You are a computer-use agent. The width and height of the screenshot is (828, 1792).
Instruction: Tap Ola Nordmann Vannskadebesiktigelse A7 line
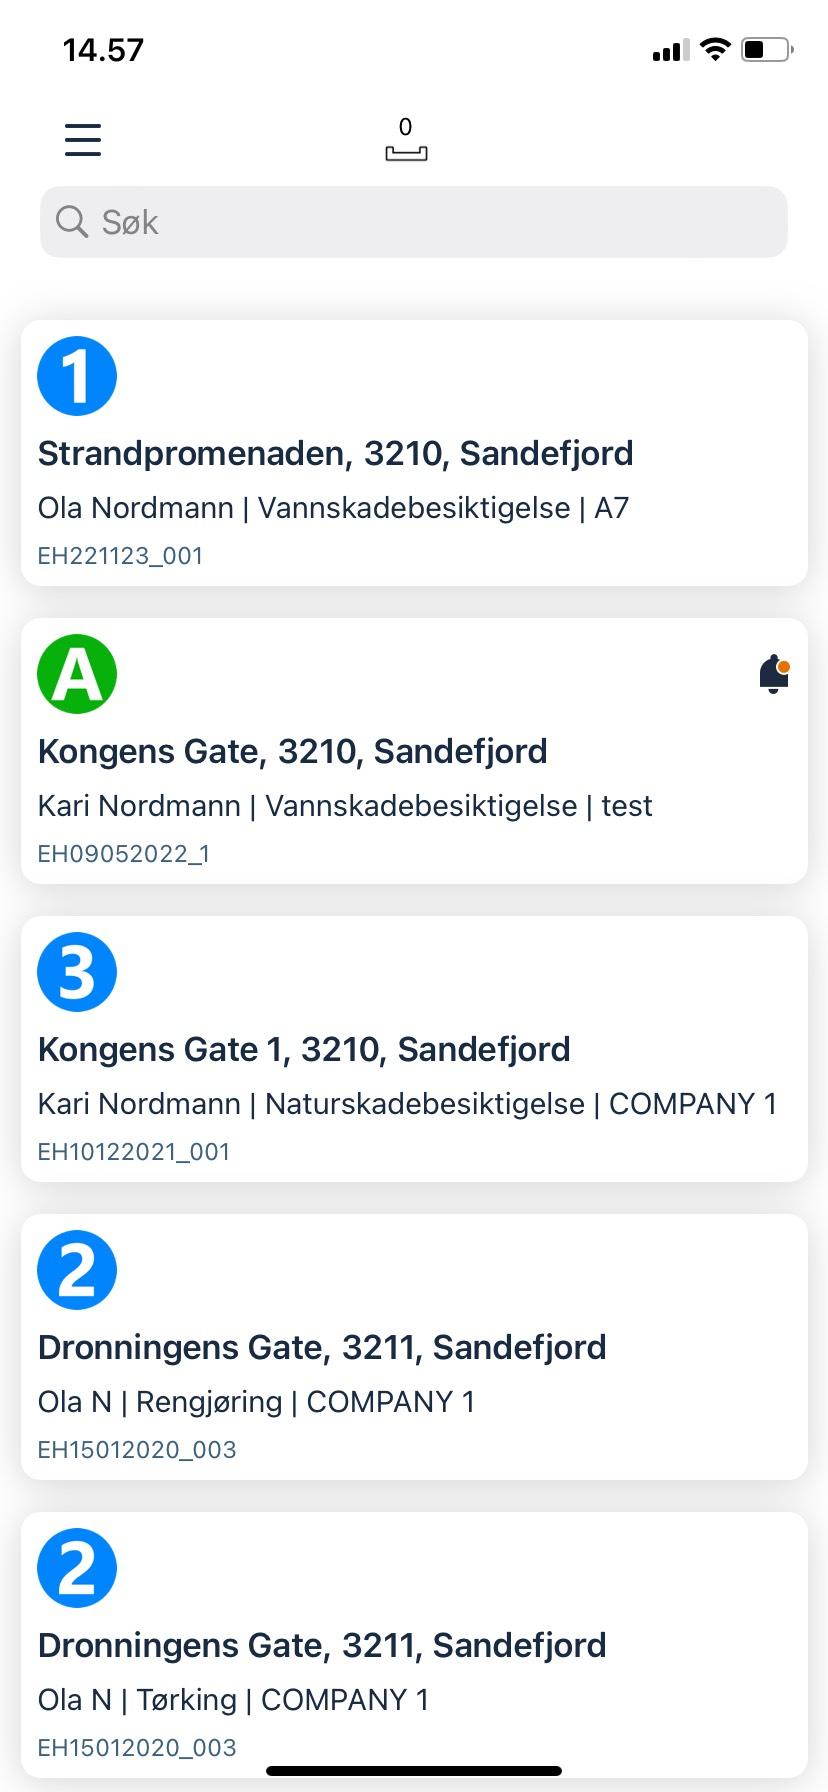pos(333,508)
